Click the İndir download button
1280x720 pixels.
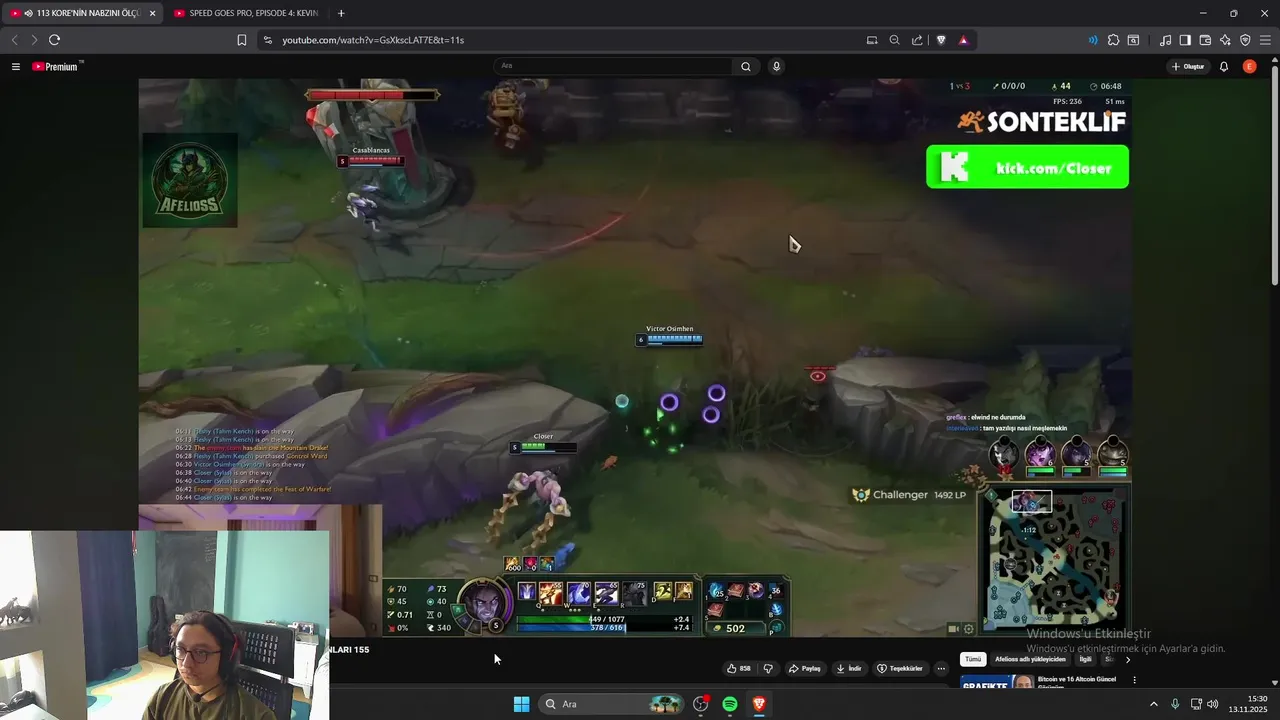(849, 668)
